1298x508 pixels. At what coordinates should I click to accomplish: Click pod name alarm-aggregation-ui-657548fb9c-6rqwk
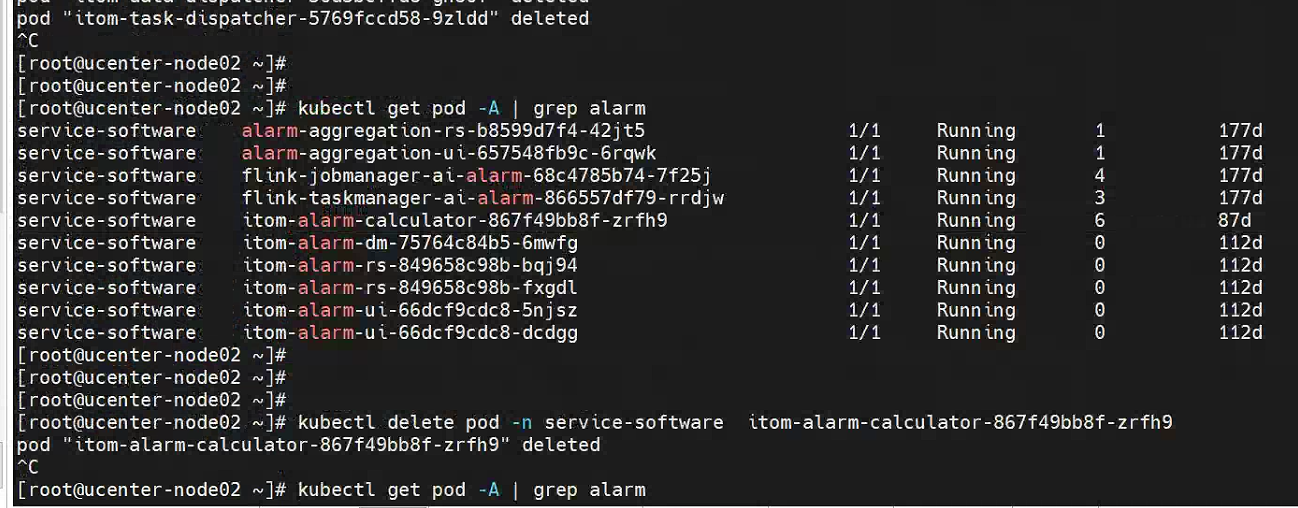pyautogui.click(x=449, y=153)
